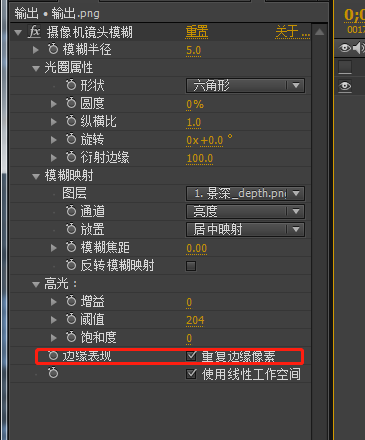Click the 输出 • 输出.png panel header
The height and width of the screenshot is (440, 365).
point(57,14)
